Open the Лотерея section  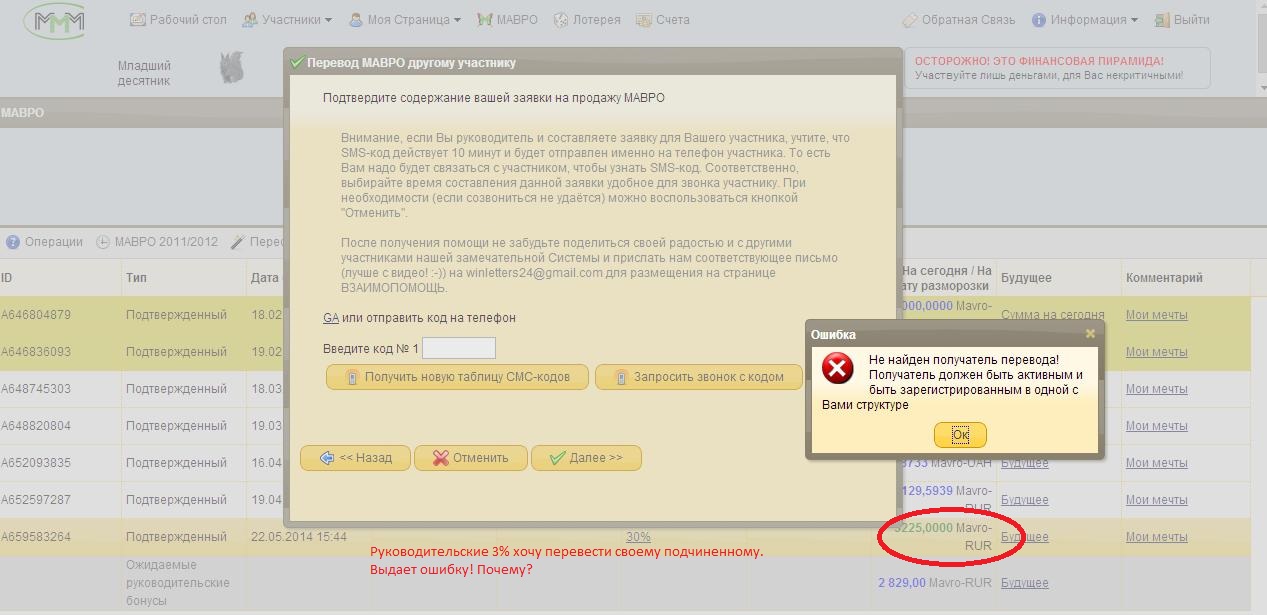tap(587, 19)
